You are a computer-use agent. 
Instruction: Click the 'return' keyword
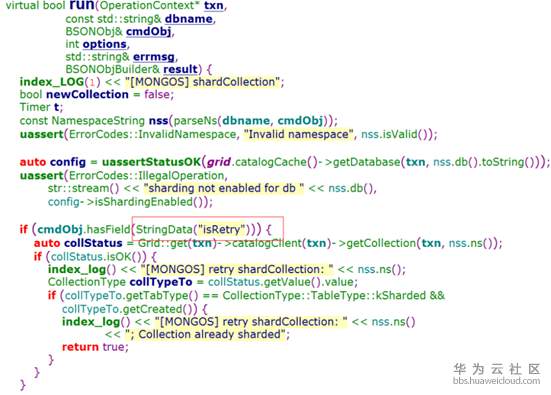80,347
